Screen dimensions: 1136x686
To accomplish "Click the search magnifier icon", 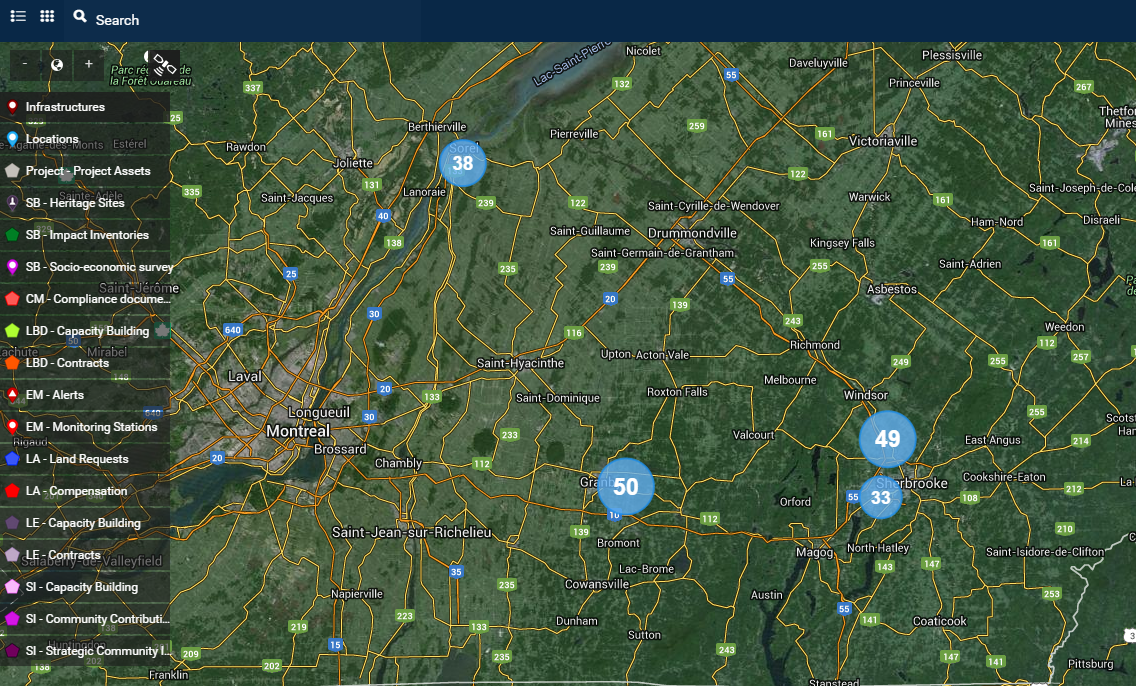I will (x=80, y=16).
